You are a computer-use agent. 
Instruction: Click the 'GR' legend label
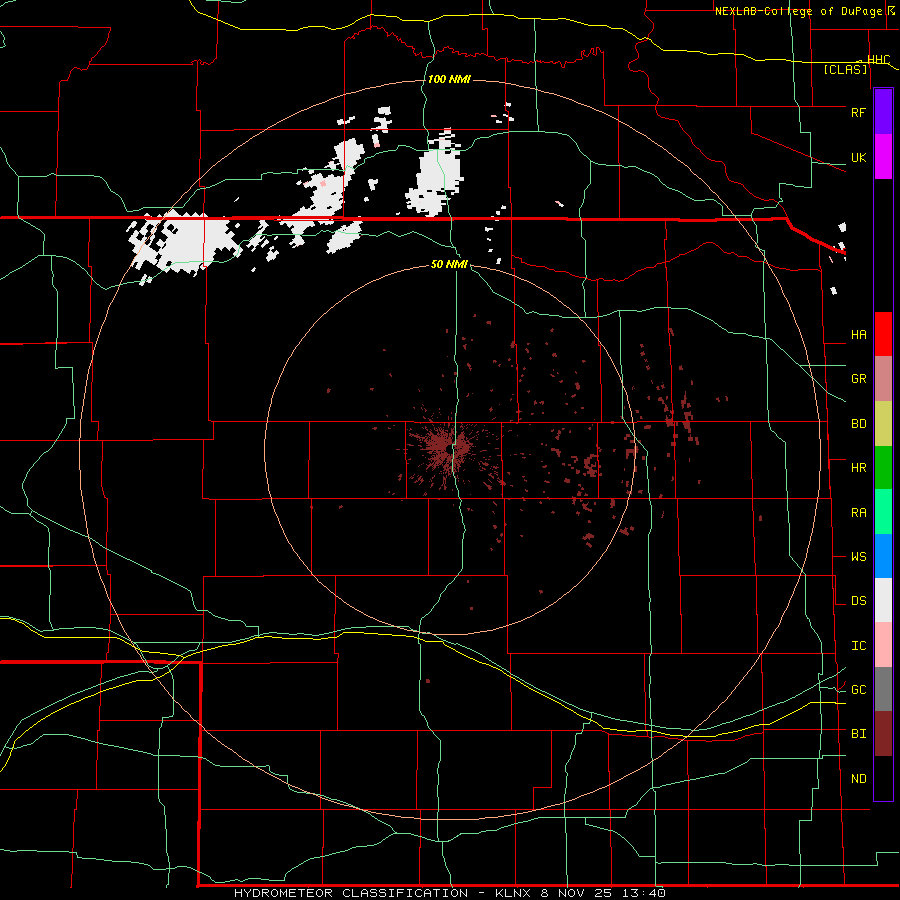point(858,379)
